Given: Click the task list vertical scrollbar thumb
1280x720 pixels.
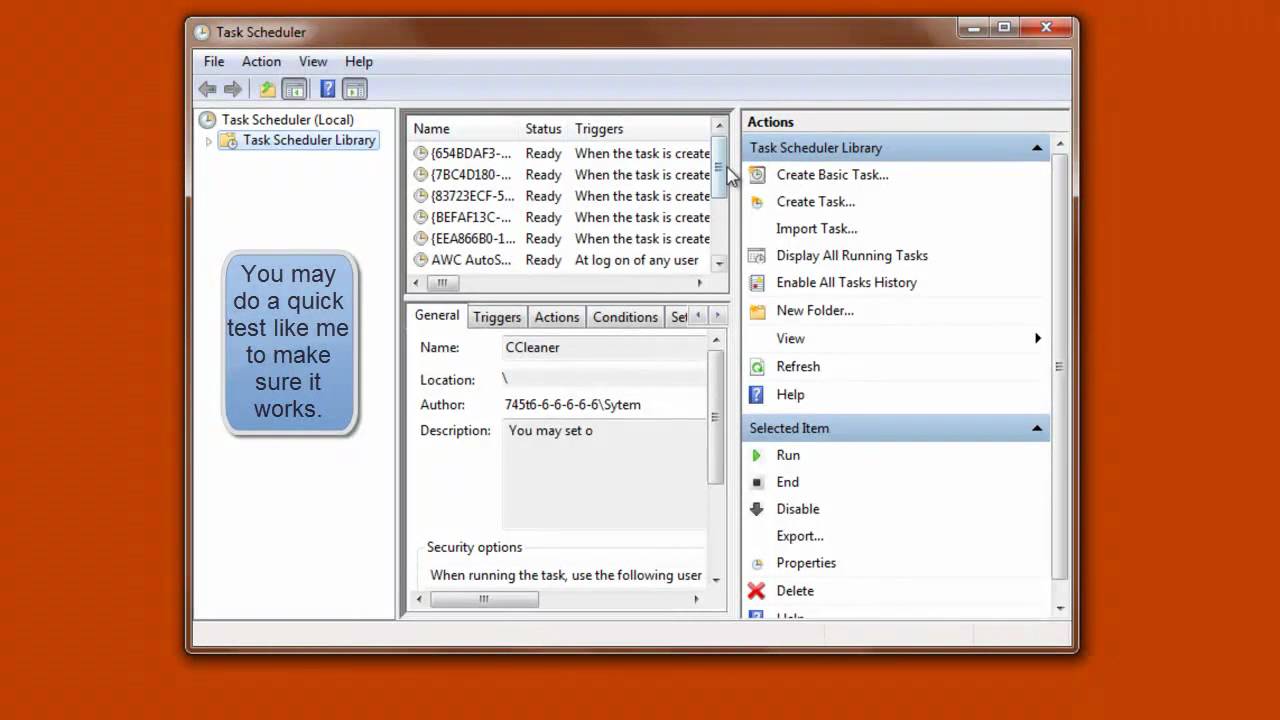Looking at the screenshot, I should [719, 166].
